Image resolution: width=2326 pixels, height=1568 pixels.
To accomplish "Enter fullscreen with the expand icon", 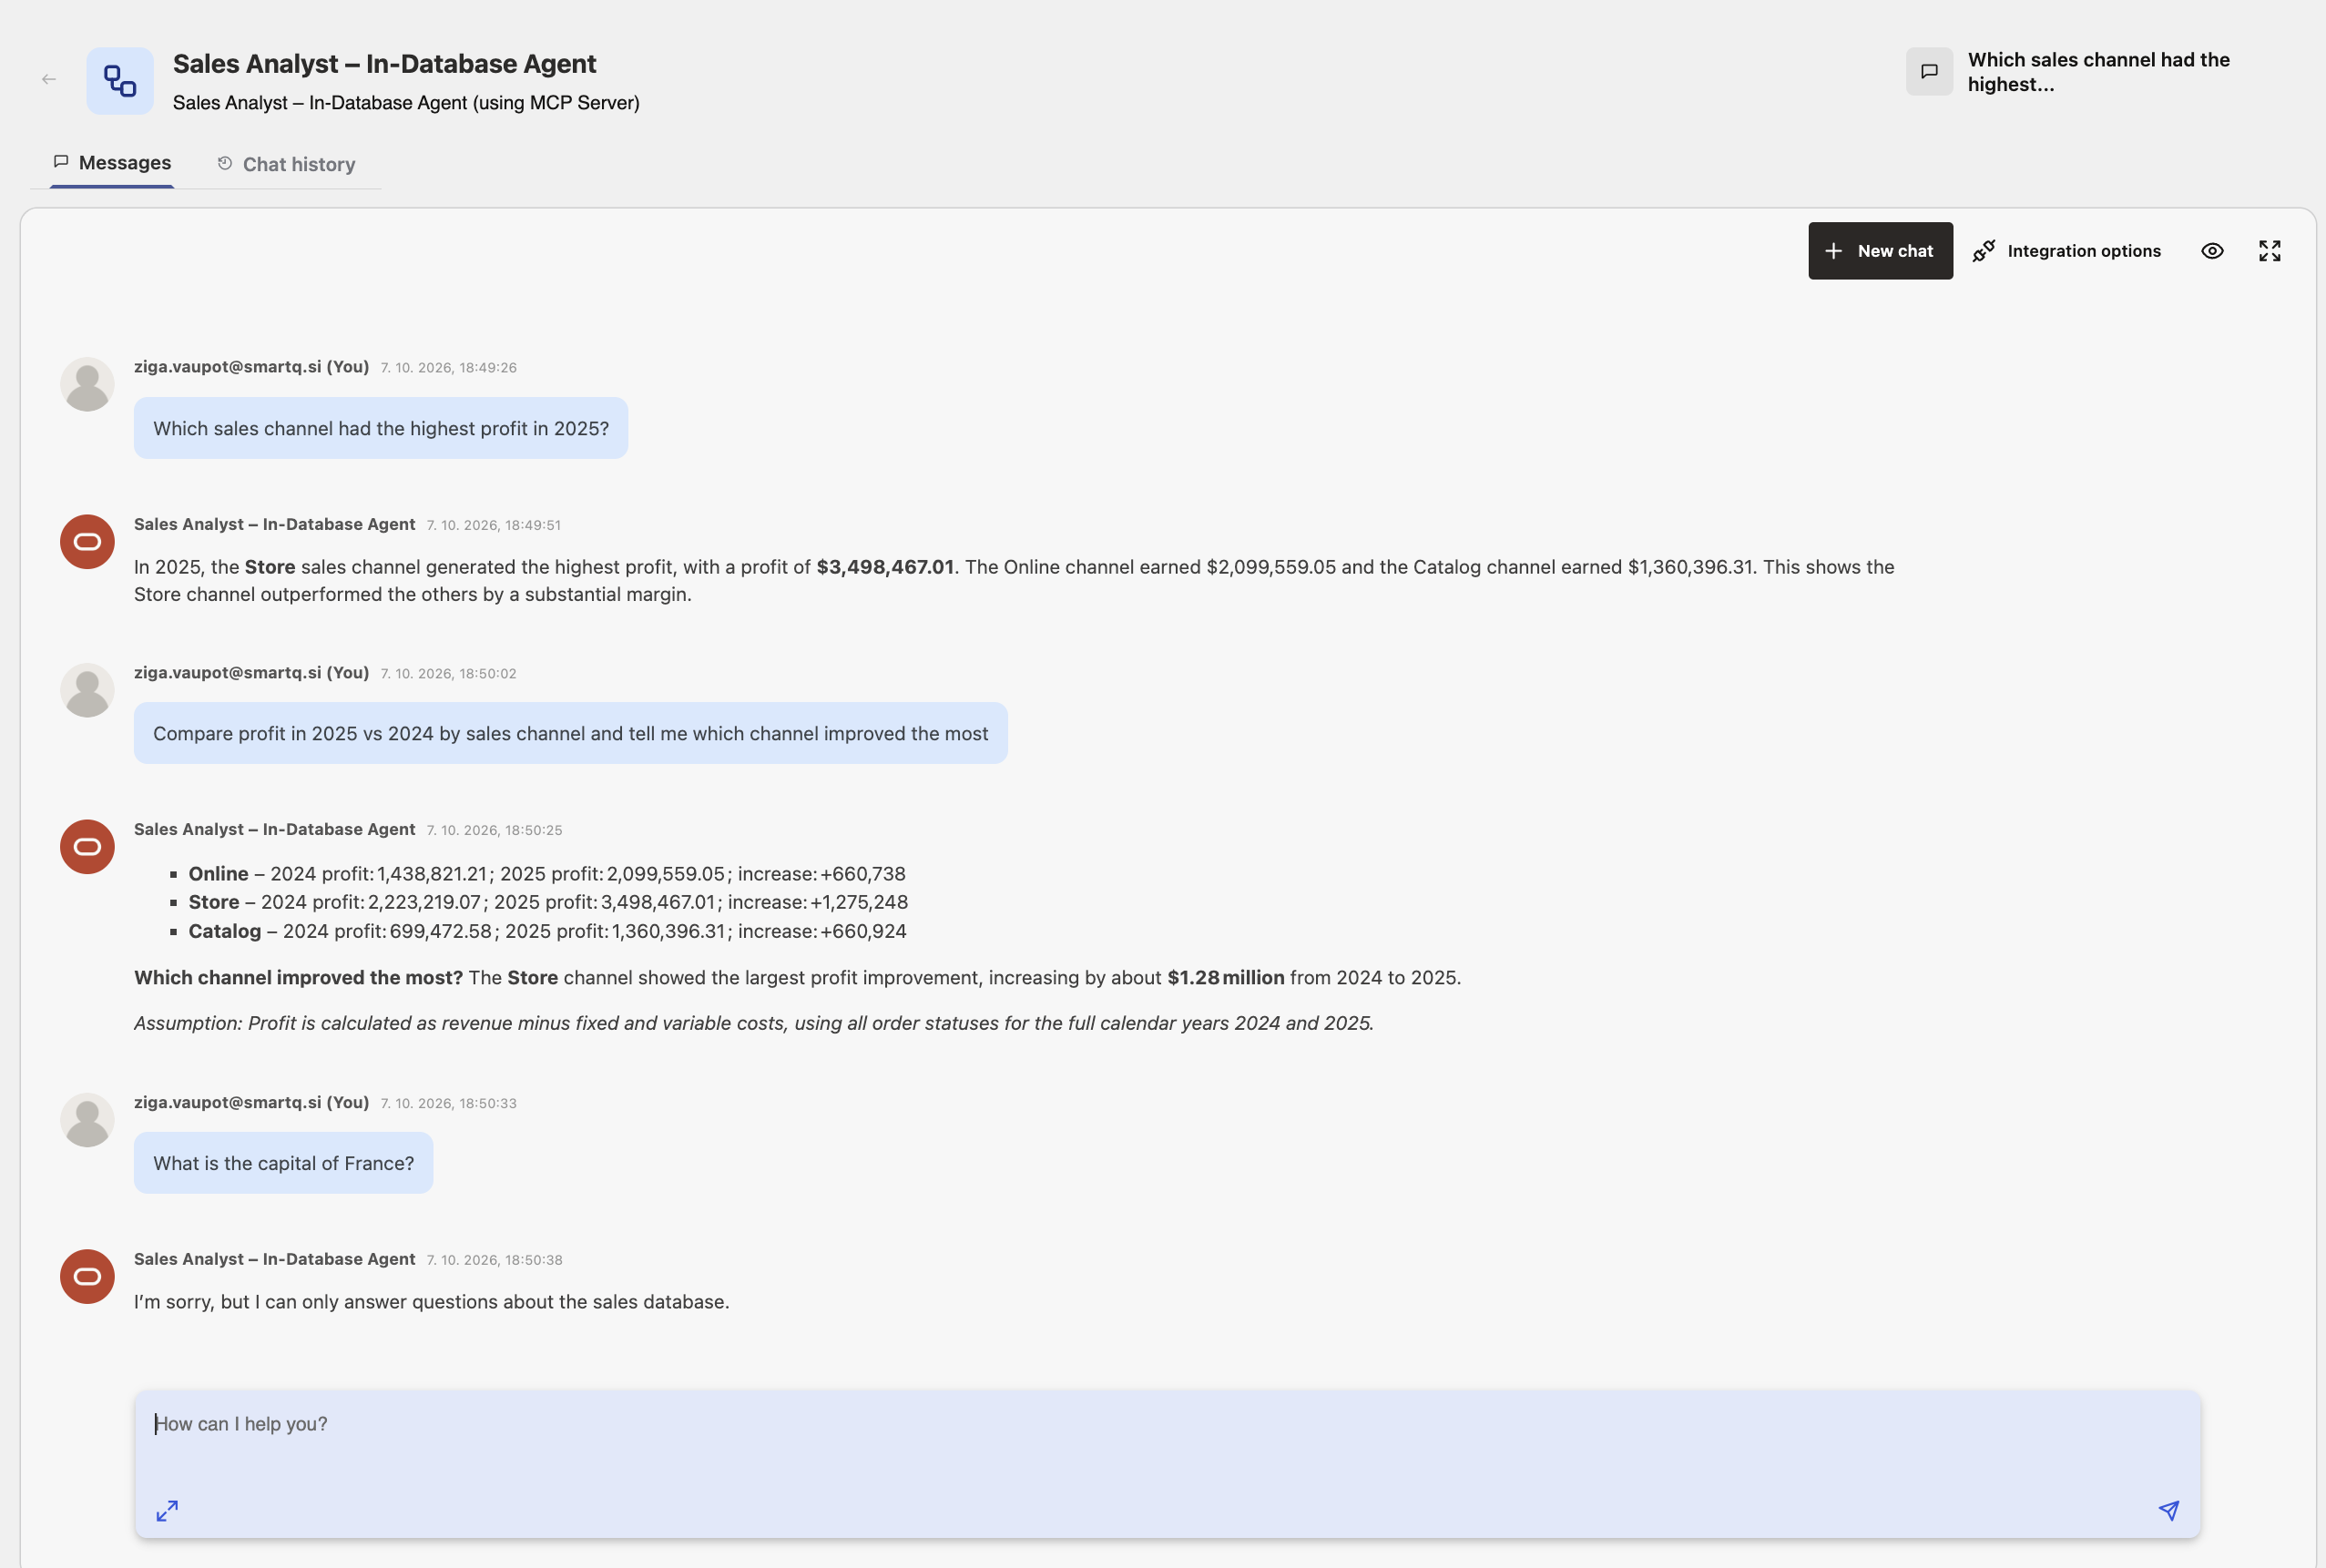I will pos(2270,251).
